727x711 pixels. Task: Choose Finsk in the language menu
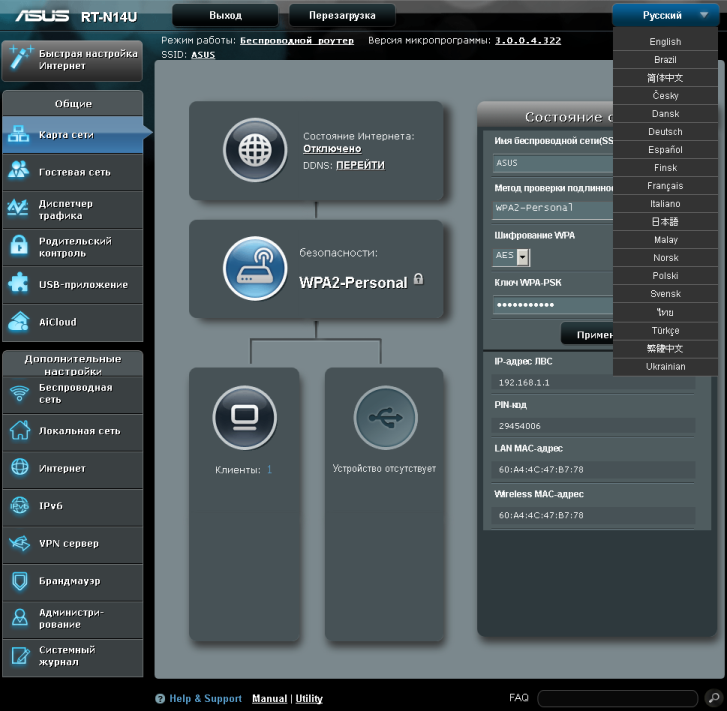pos(665,168)
